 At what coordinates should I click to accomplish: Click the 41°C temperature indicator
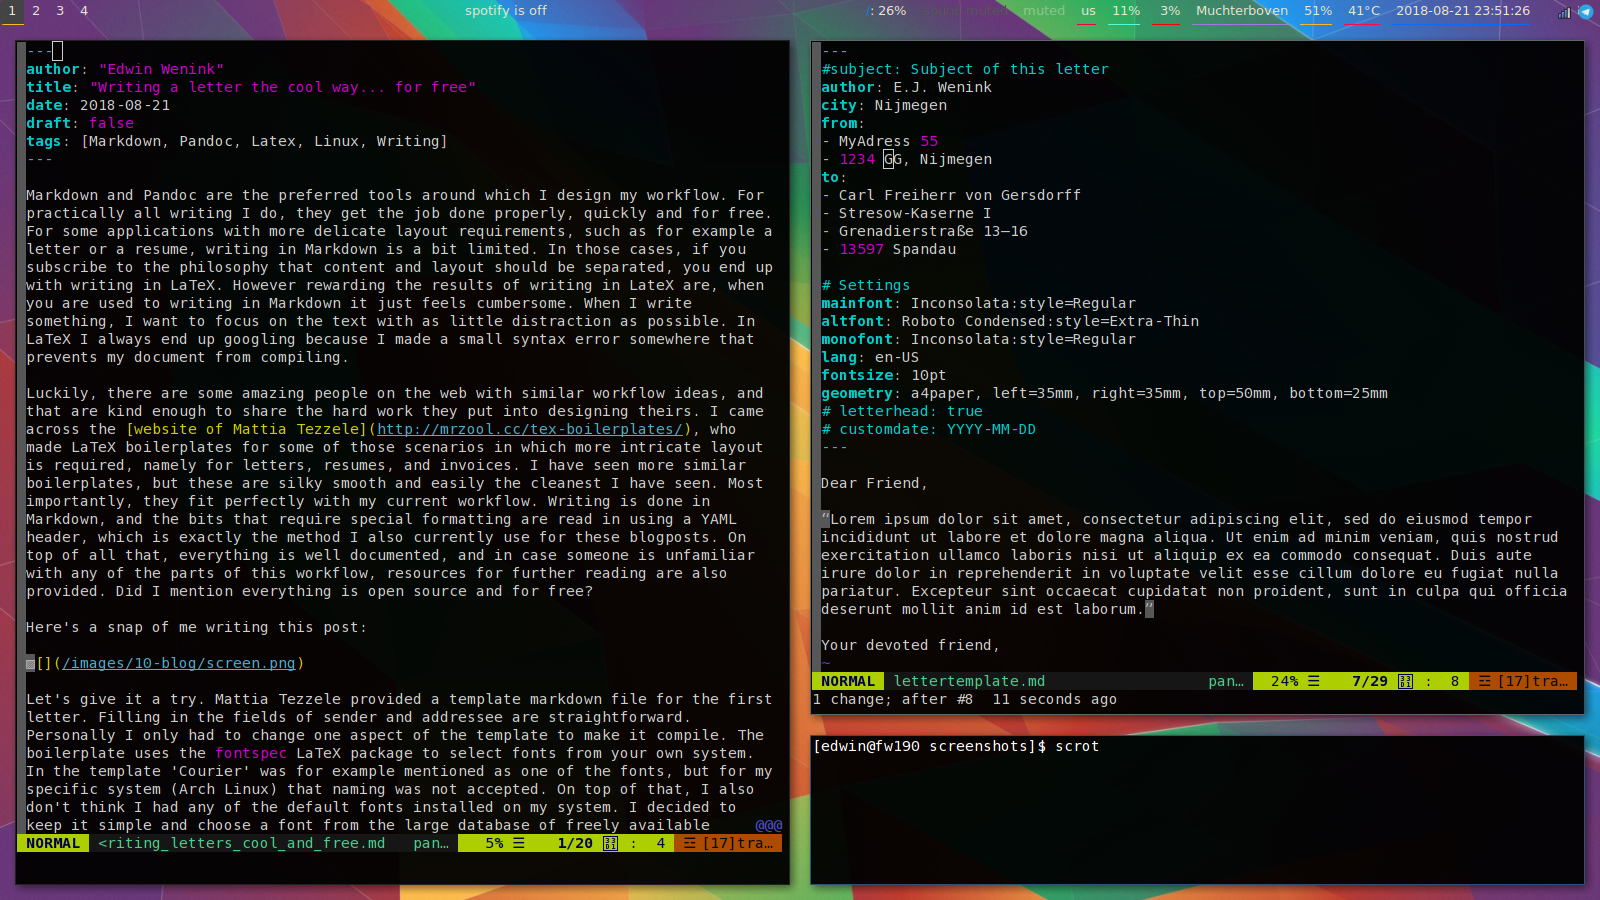pyautogui.click(x=1363, y=11)
